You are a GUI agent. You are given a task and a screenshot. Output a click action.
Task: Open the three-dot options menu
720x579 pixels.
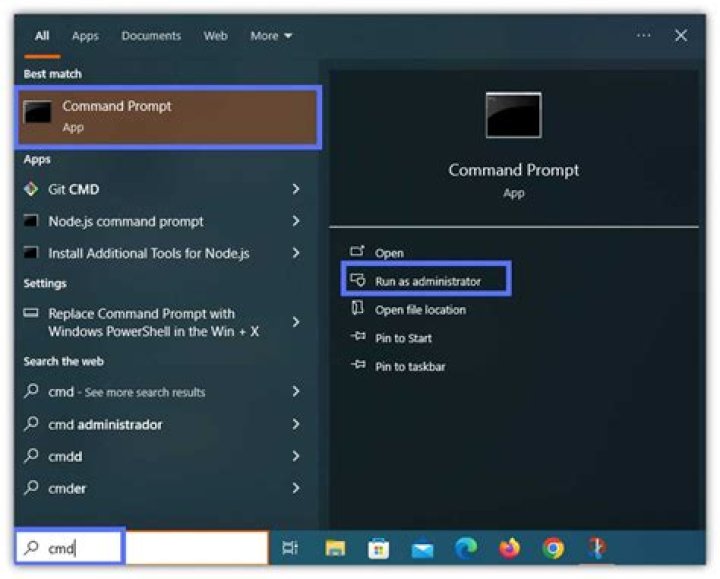point(644,36)
